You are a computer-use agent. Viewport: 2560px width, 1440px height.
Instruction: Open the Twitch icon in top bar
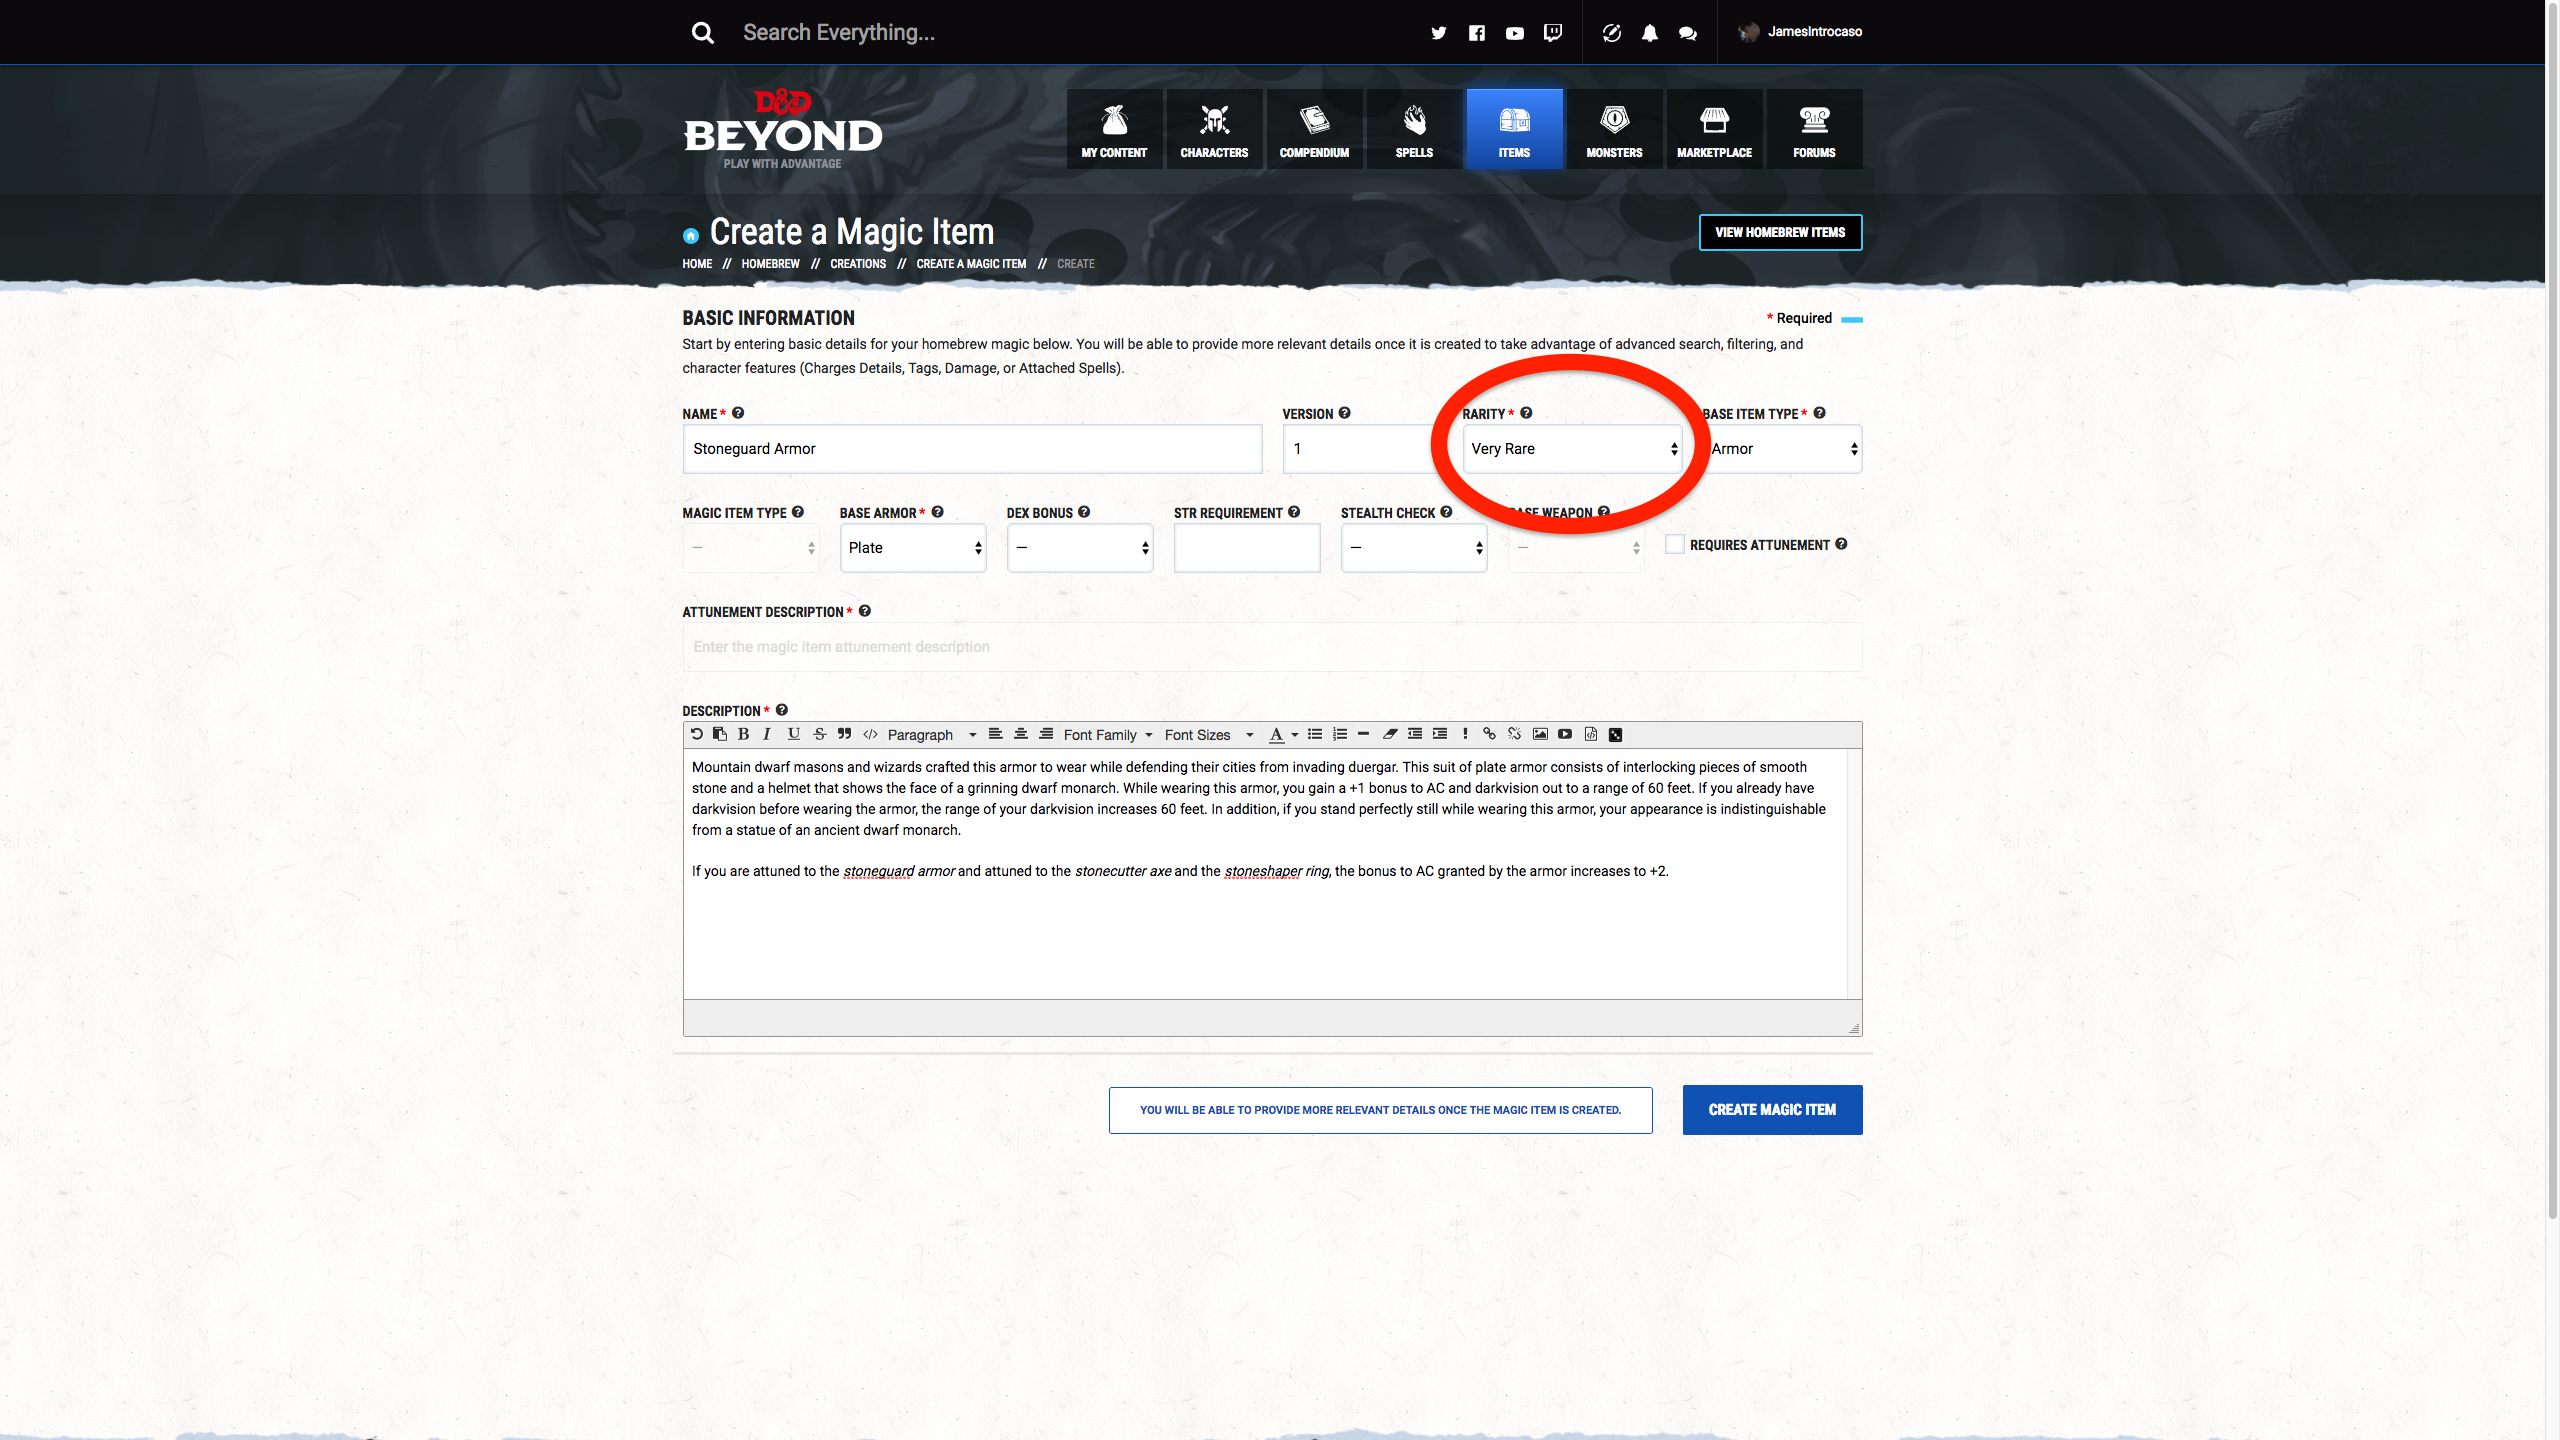point(1553,33)
